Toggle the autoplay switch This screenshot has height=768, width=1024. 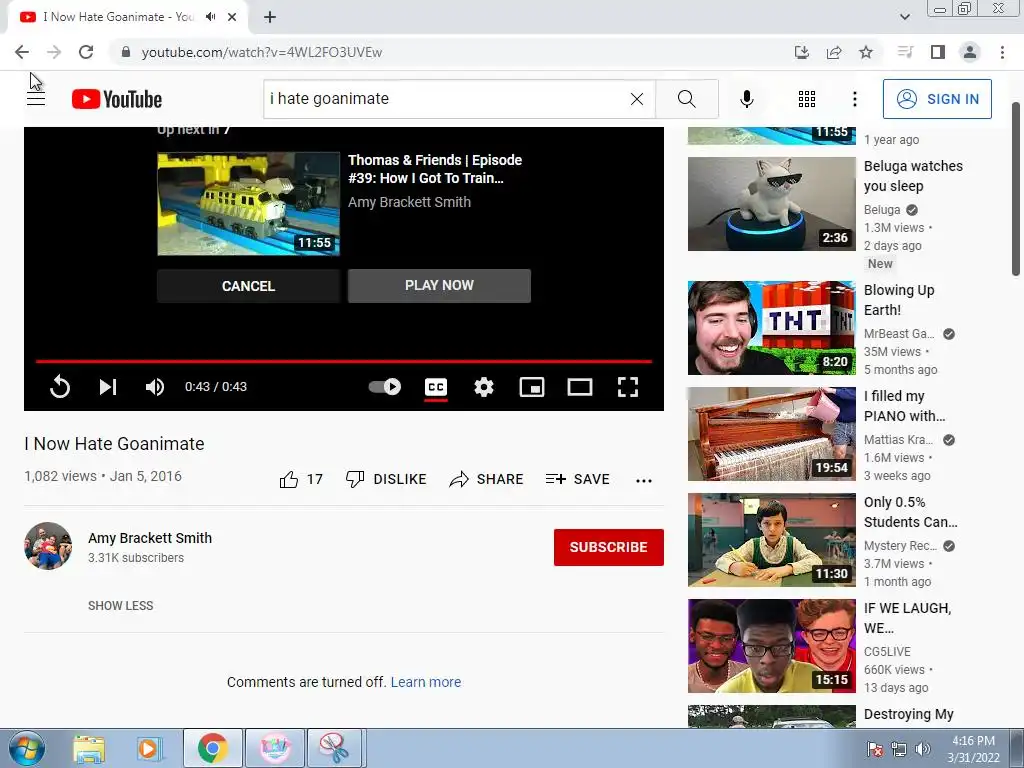tap(385, 387)
